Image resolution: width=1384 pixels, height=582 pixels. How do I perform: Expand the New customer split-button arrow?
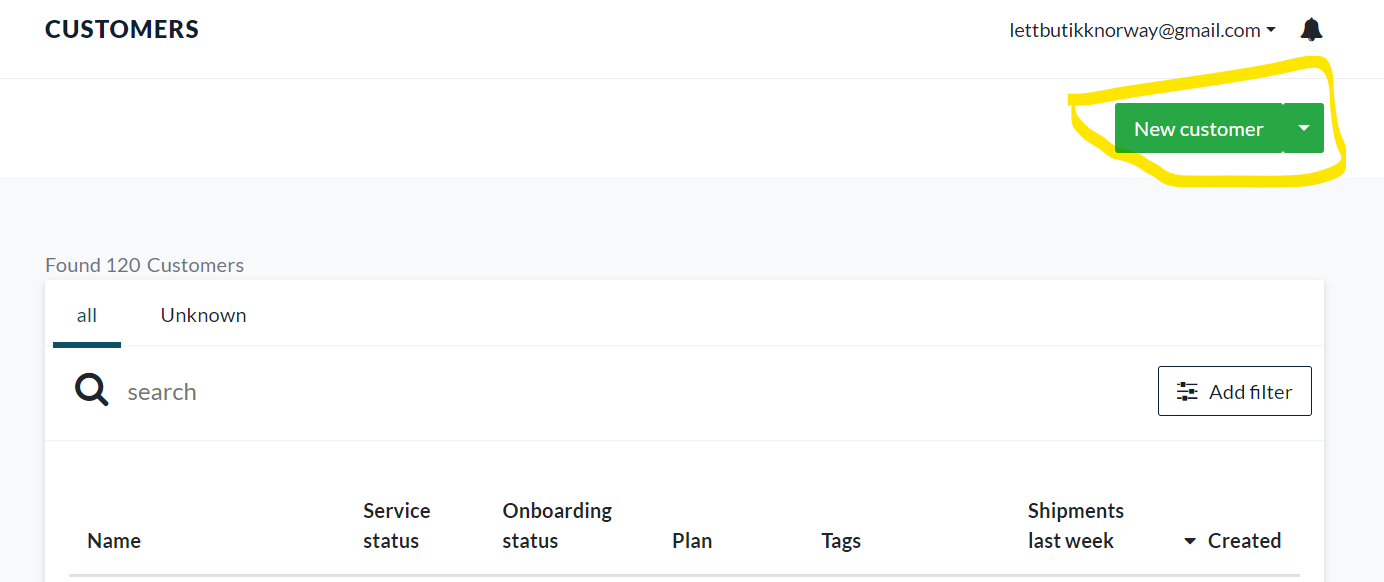pos(1303,128)
